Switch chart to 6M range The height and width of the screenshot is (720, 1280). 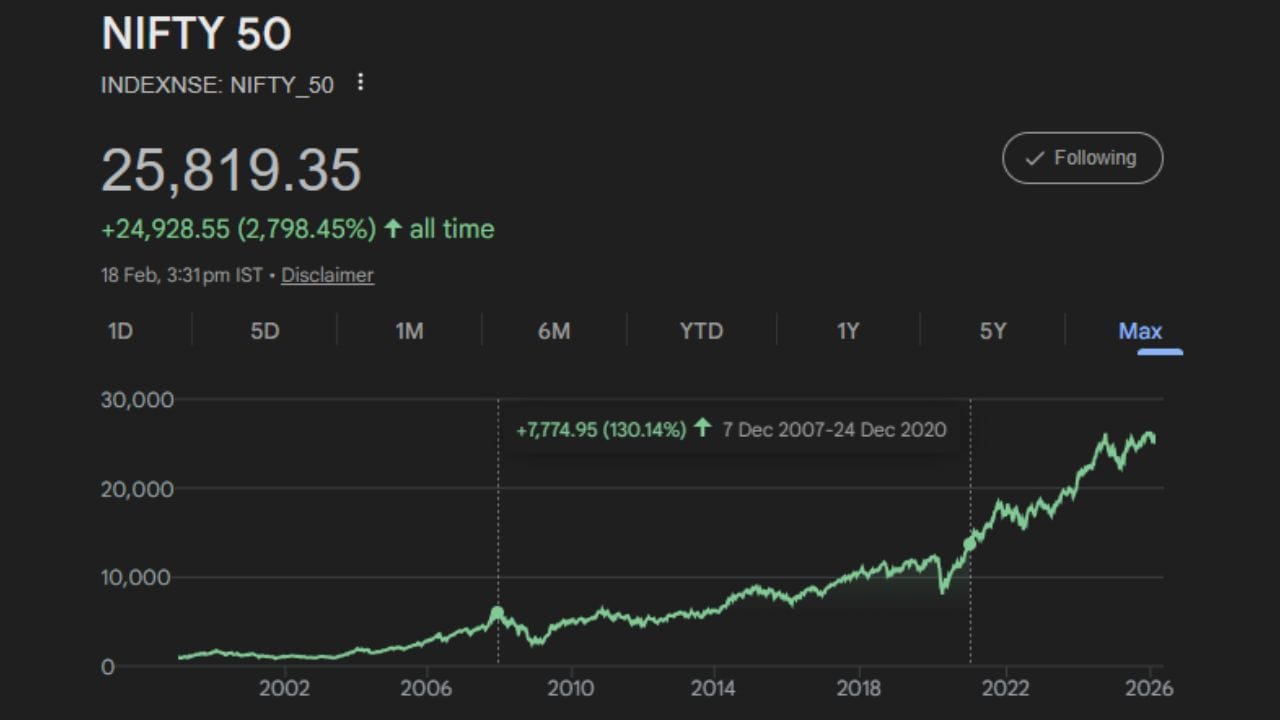[554, 331]
